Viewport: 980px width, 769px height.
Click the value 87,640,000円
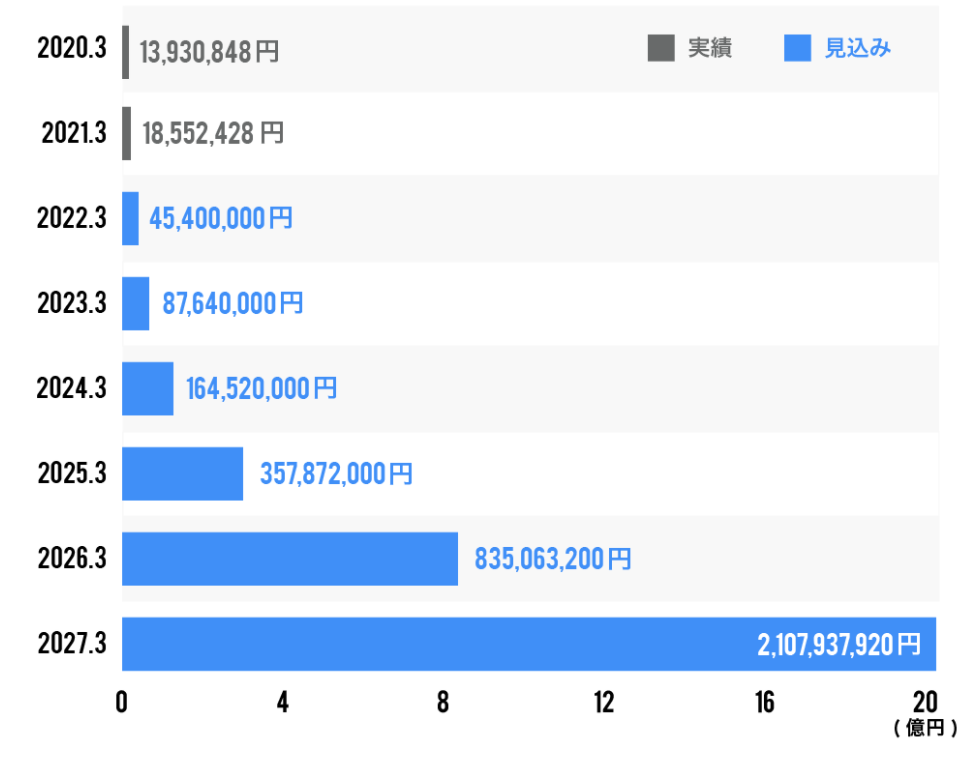point(232,304)
